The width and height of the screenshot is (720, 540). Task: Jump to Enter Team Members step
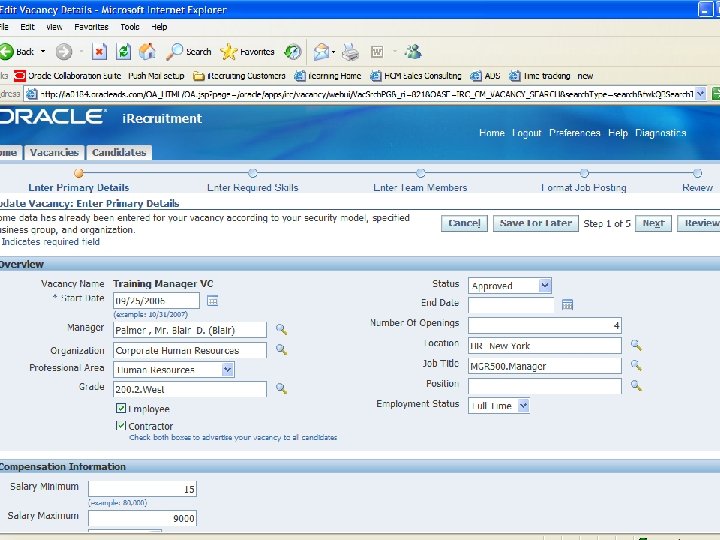pos(420,187)
